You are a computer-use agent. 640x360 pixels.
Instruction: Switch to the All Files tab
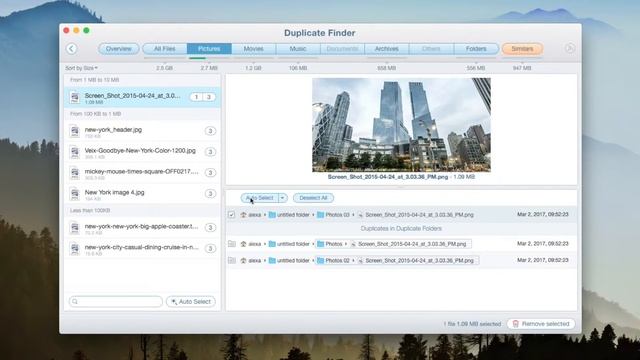tap(164, 49)
